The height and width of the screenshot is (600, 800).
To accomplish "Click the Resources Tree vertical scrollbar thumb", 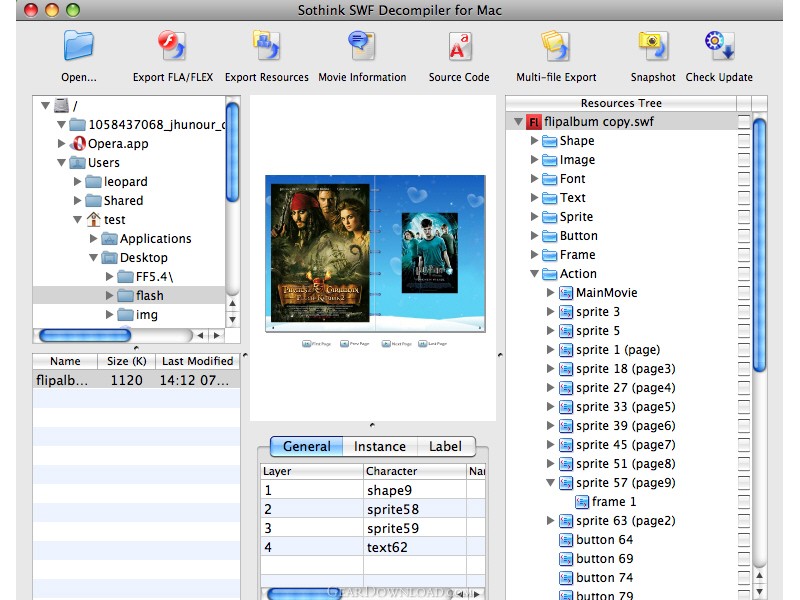I will (760, 245).
